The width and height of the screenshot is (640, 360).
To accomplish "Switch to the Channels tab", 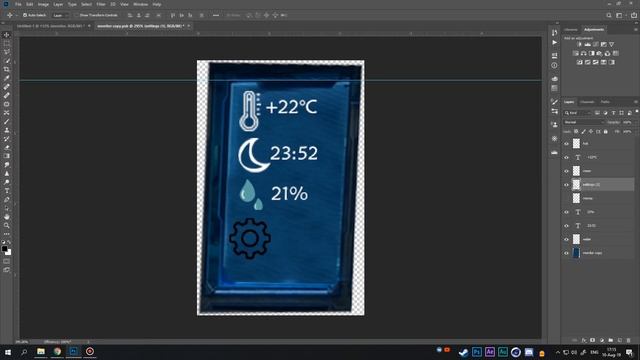I will tap(587, 102).
